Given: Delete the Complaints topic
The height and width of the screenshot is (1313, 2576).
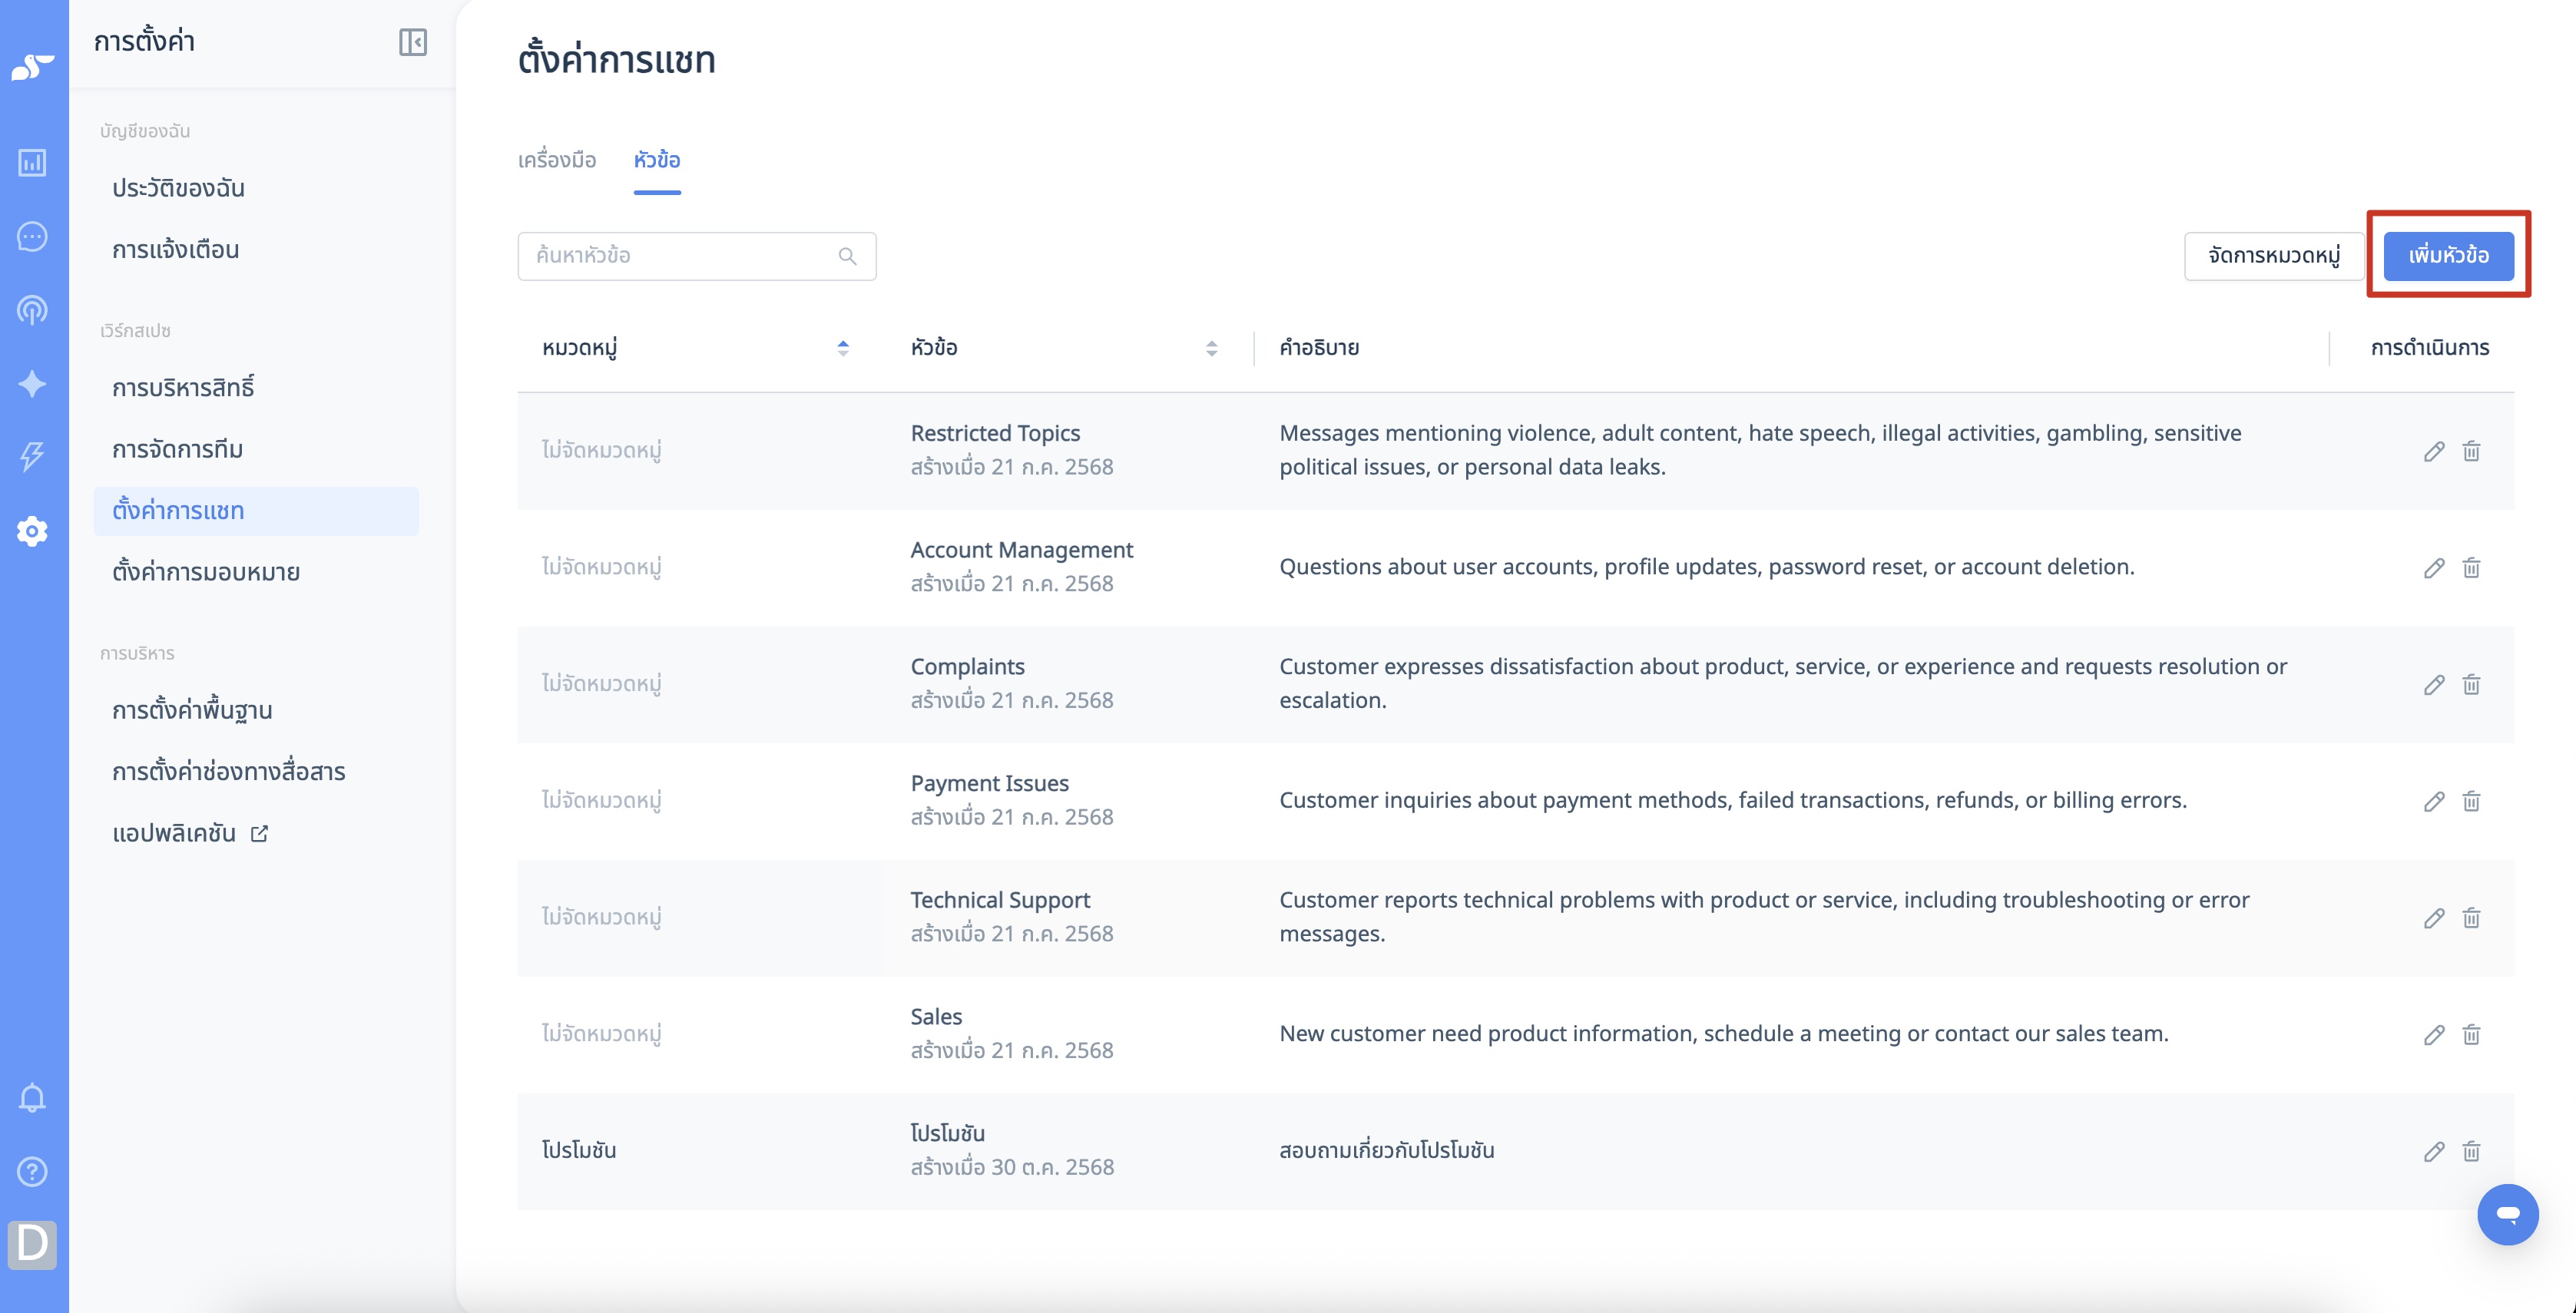Looking at the screenshot, I should 2471,685.
